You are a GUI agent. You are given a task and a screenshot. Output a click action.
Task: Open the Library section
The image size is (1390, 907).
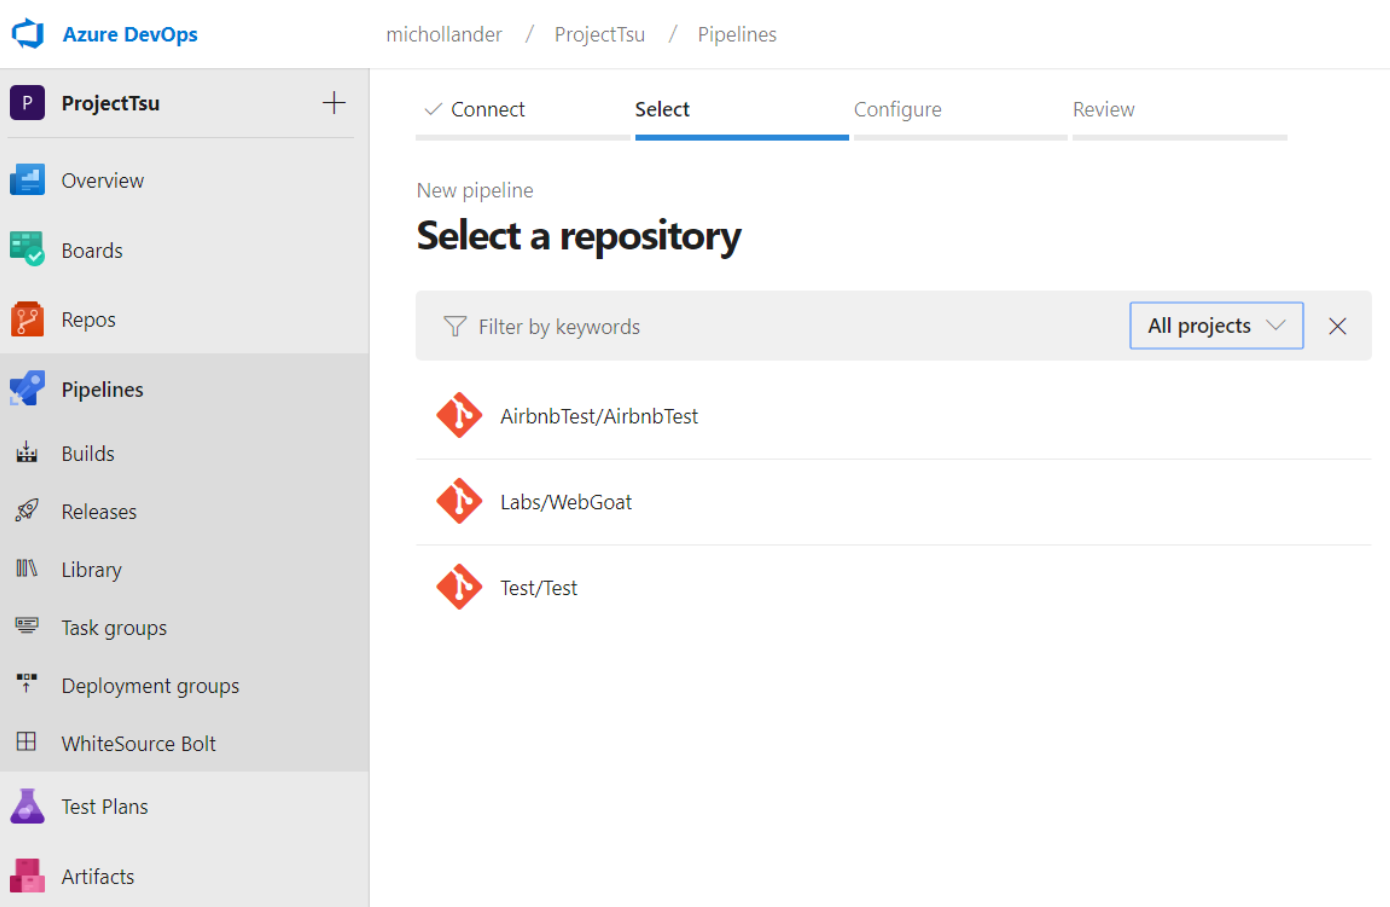[91, 569]
